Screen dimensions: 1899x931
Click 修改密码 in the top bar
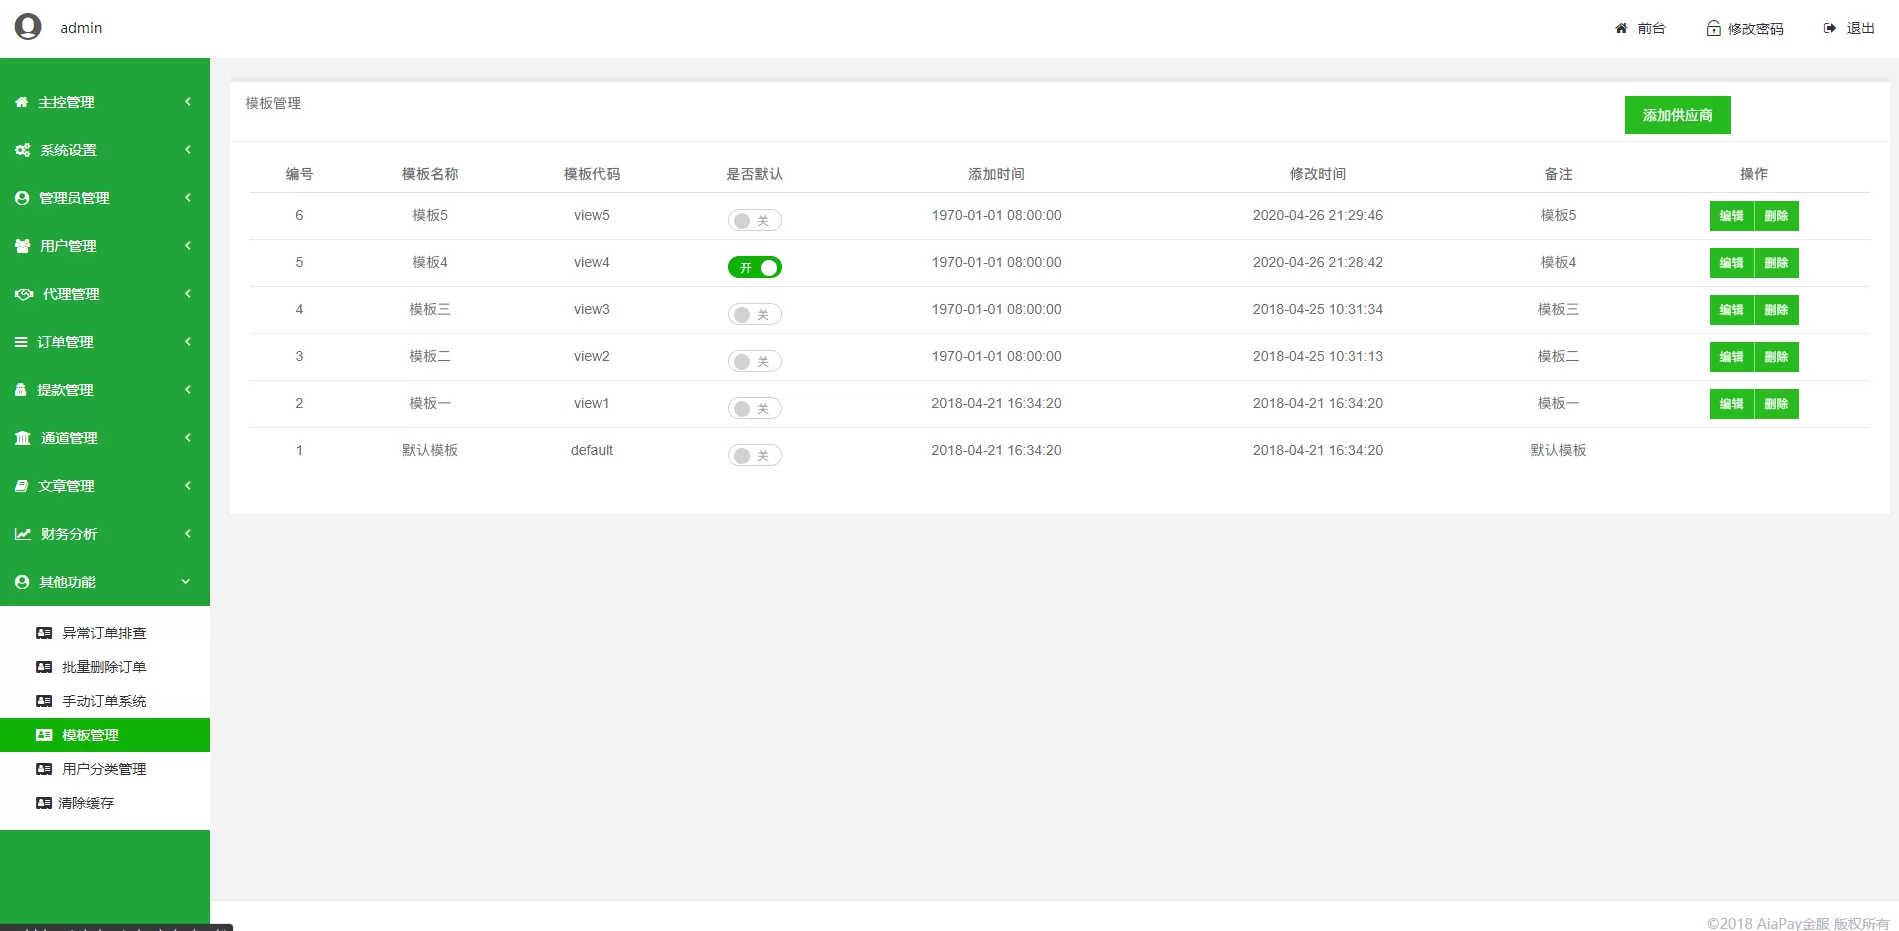(x=1745, y=28)
